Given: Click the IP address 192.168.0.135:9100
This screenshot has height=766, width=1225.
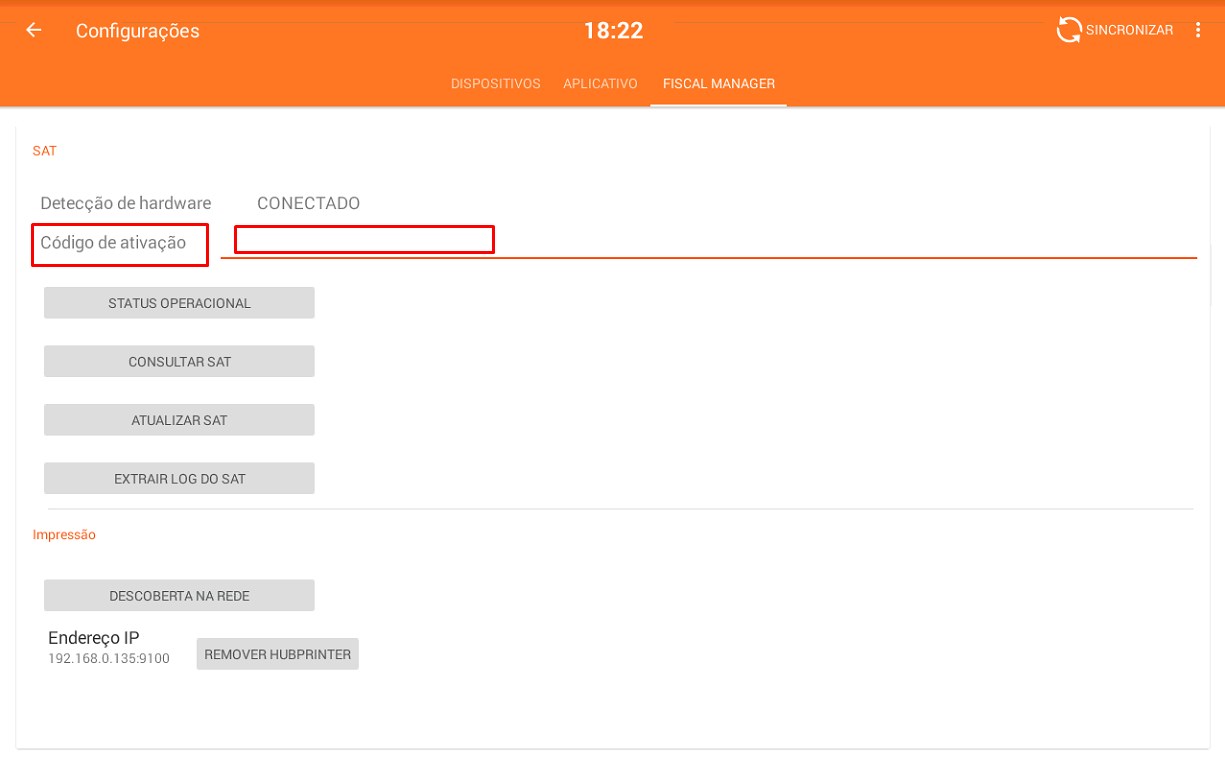Looking at the screenshot, I should point(109,659).
